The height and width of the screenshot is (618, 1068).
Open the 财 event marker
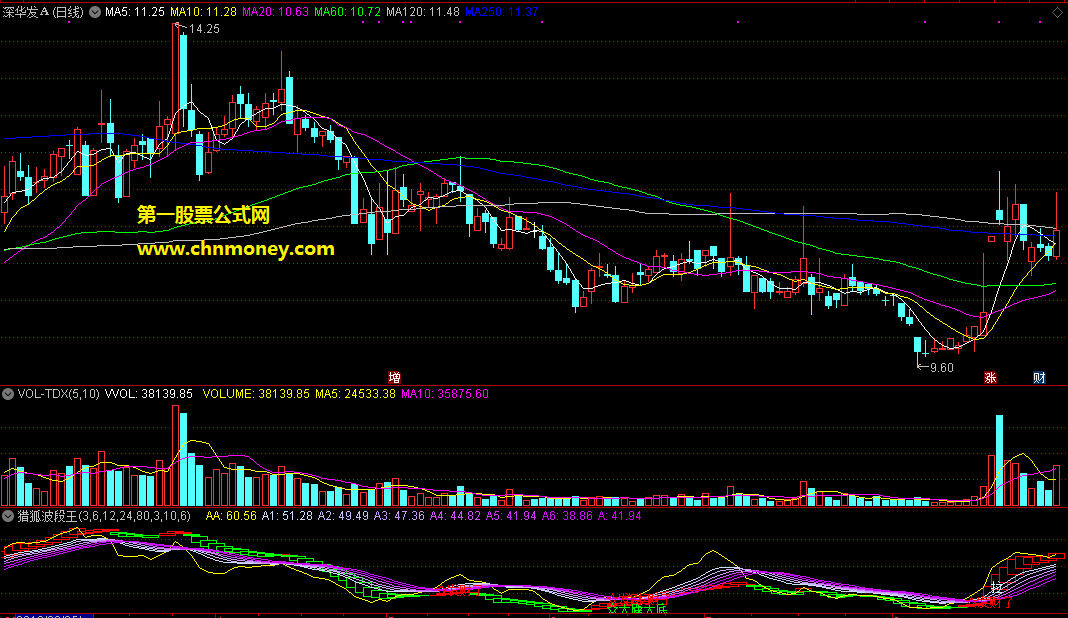coord(1039,377)
